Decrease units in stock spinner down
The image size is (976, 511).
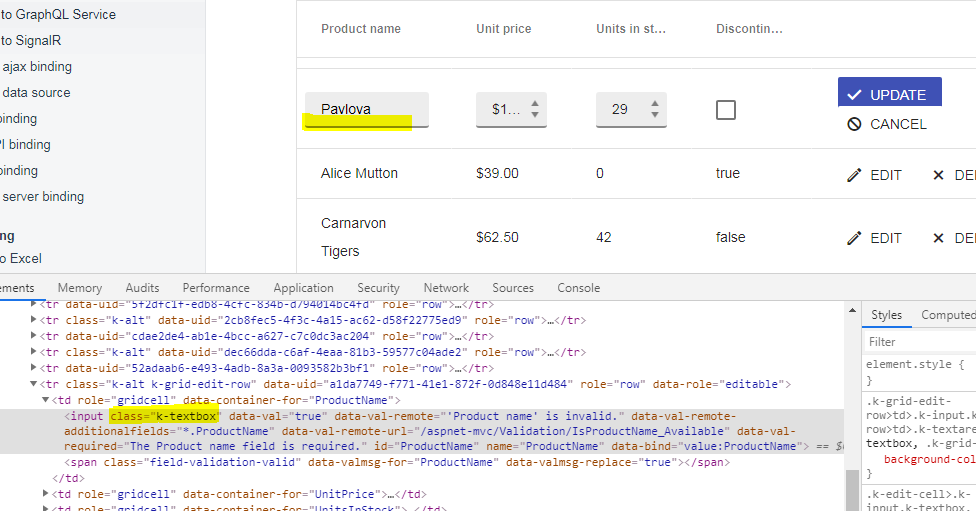coord(655,115)
